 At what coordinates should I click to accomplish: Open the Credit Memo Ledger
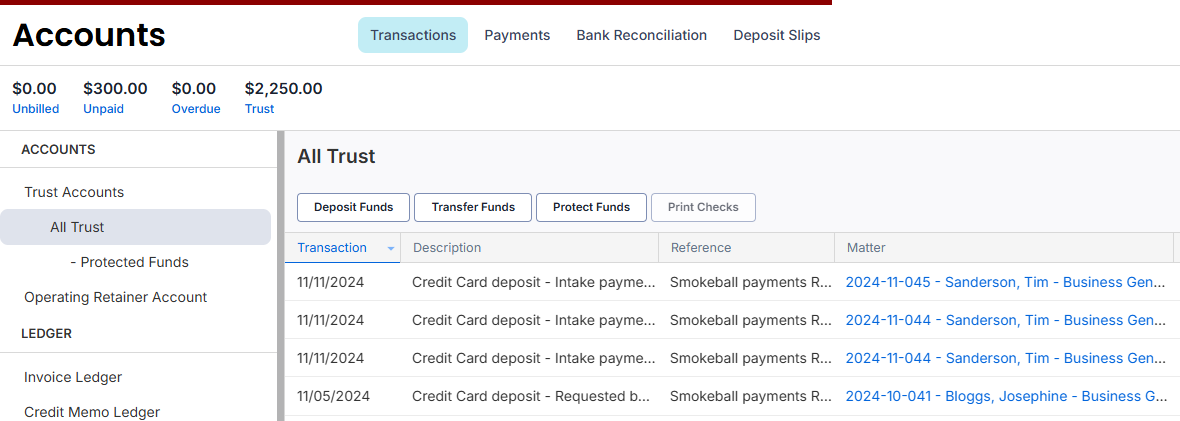[92, 412]
